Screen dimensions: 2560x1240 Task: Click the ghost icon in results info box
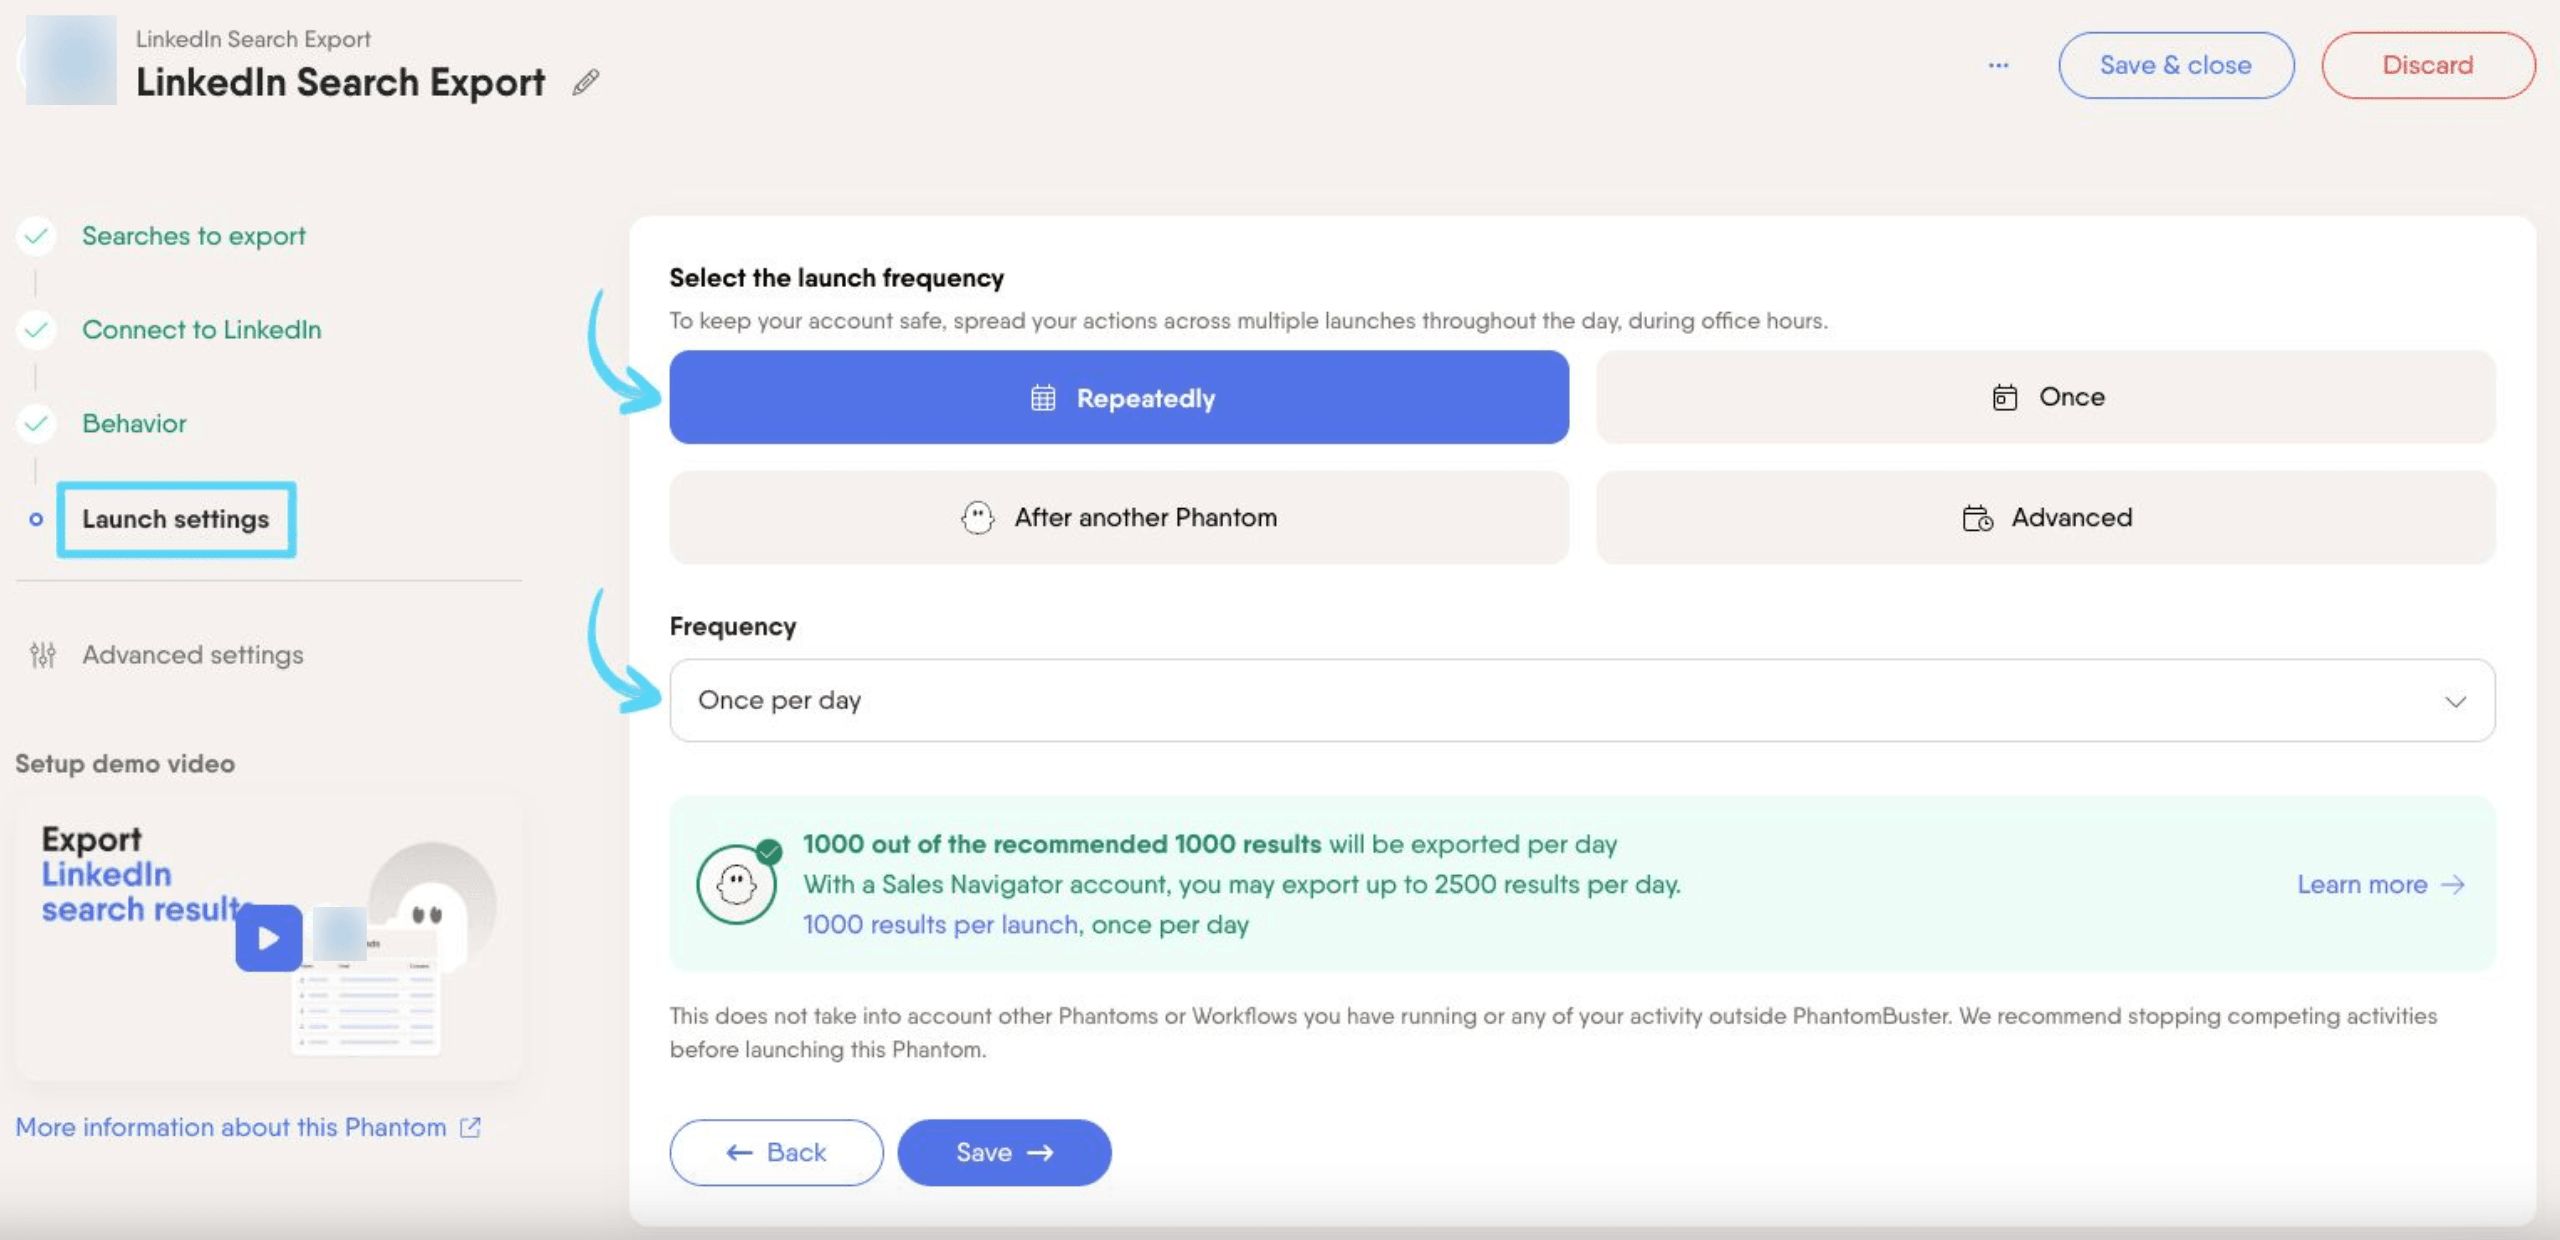pyautogui.click(x=737, y=884)
